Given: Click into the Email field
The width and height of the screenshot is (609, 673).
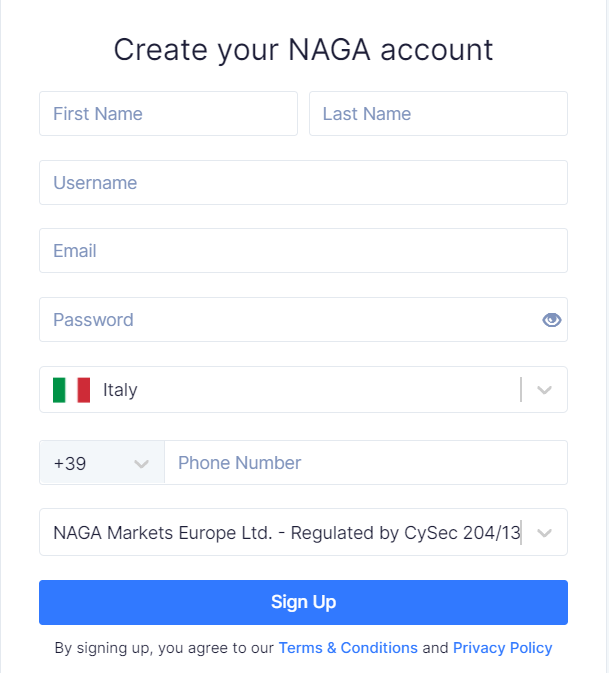Looking at the screenshot, I should [303, 251].
